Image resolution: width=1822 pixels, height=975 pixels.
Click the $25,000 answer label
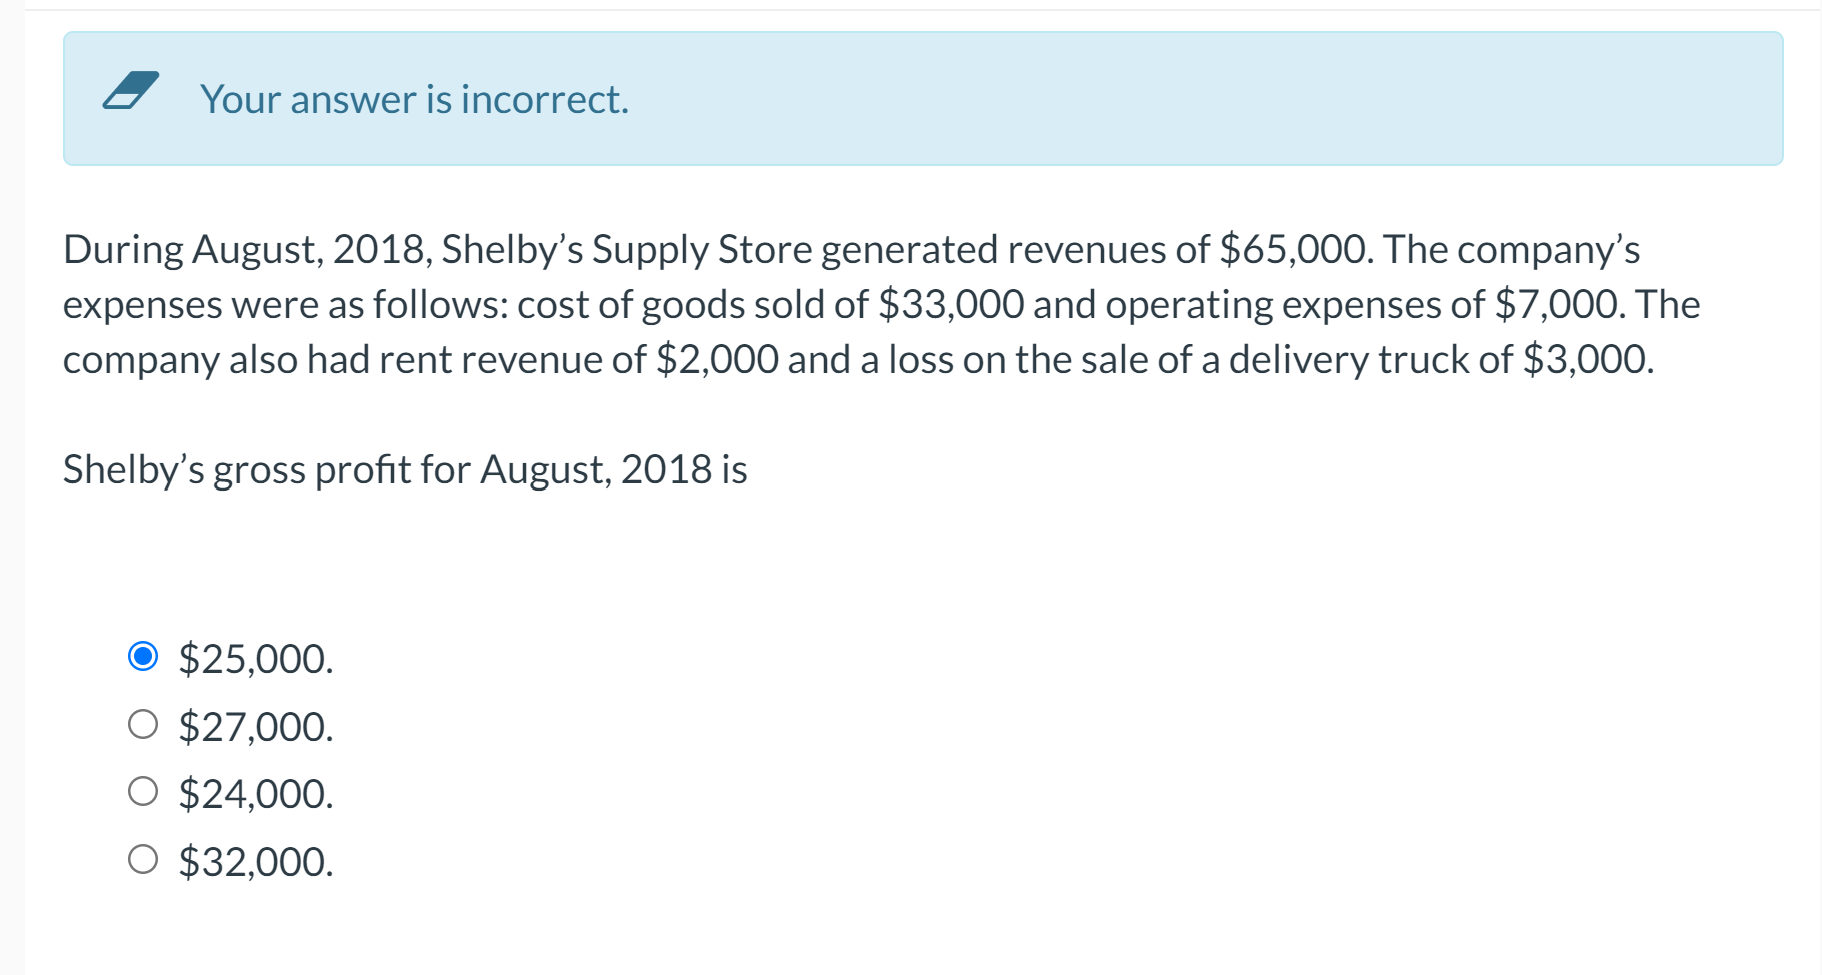coord(255,658)
